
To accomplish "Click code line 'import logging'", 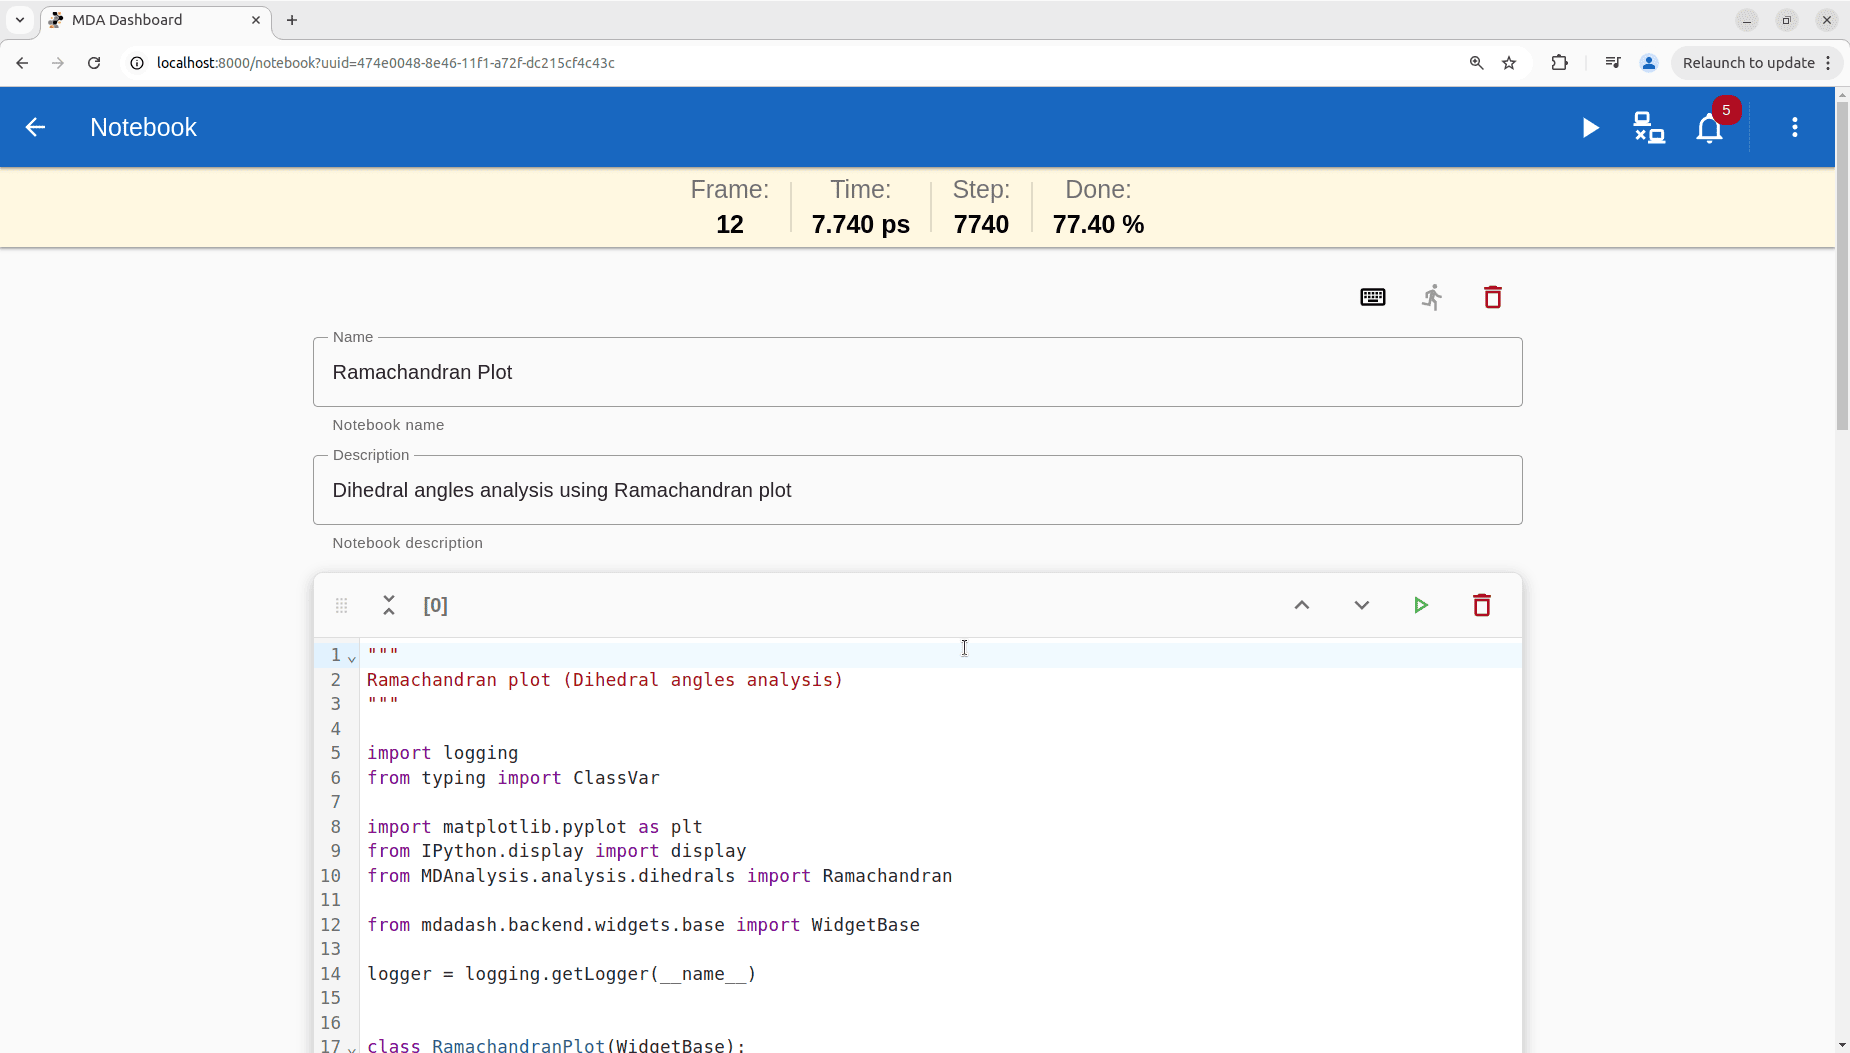I will (x=442, y=753).
